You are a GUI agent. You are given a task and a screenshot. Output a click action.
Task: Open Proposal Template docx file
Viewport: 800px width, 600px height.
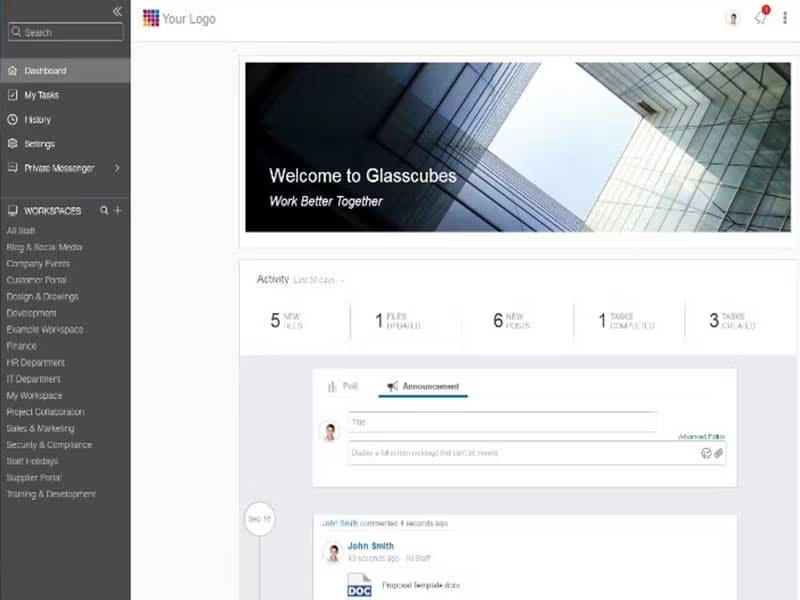(421, 585)
